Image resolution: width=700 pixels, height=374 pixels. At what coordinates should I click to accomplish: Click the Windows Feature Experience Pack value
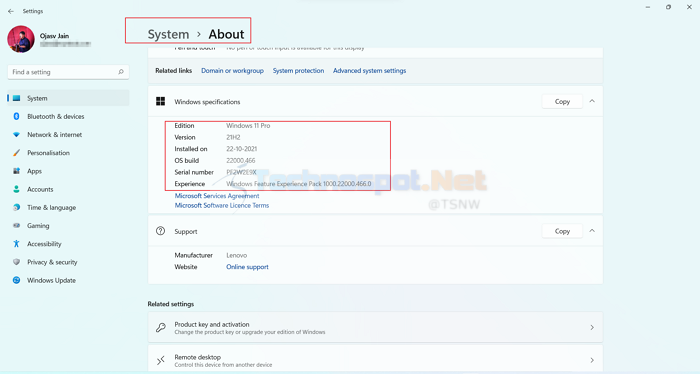pyautogui.click(x=299, y=184)
